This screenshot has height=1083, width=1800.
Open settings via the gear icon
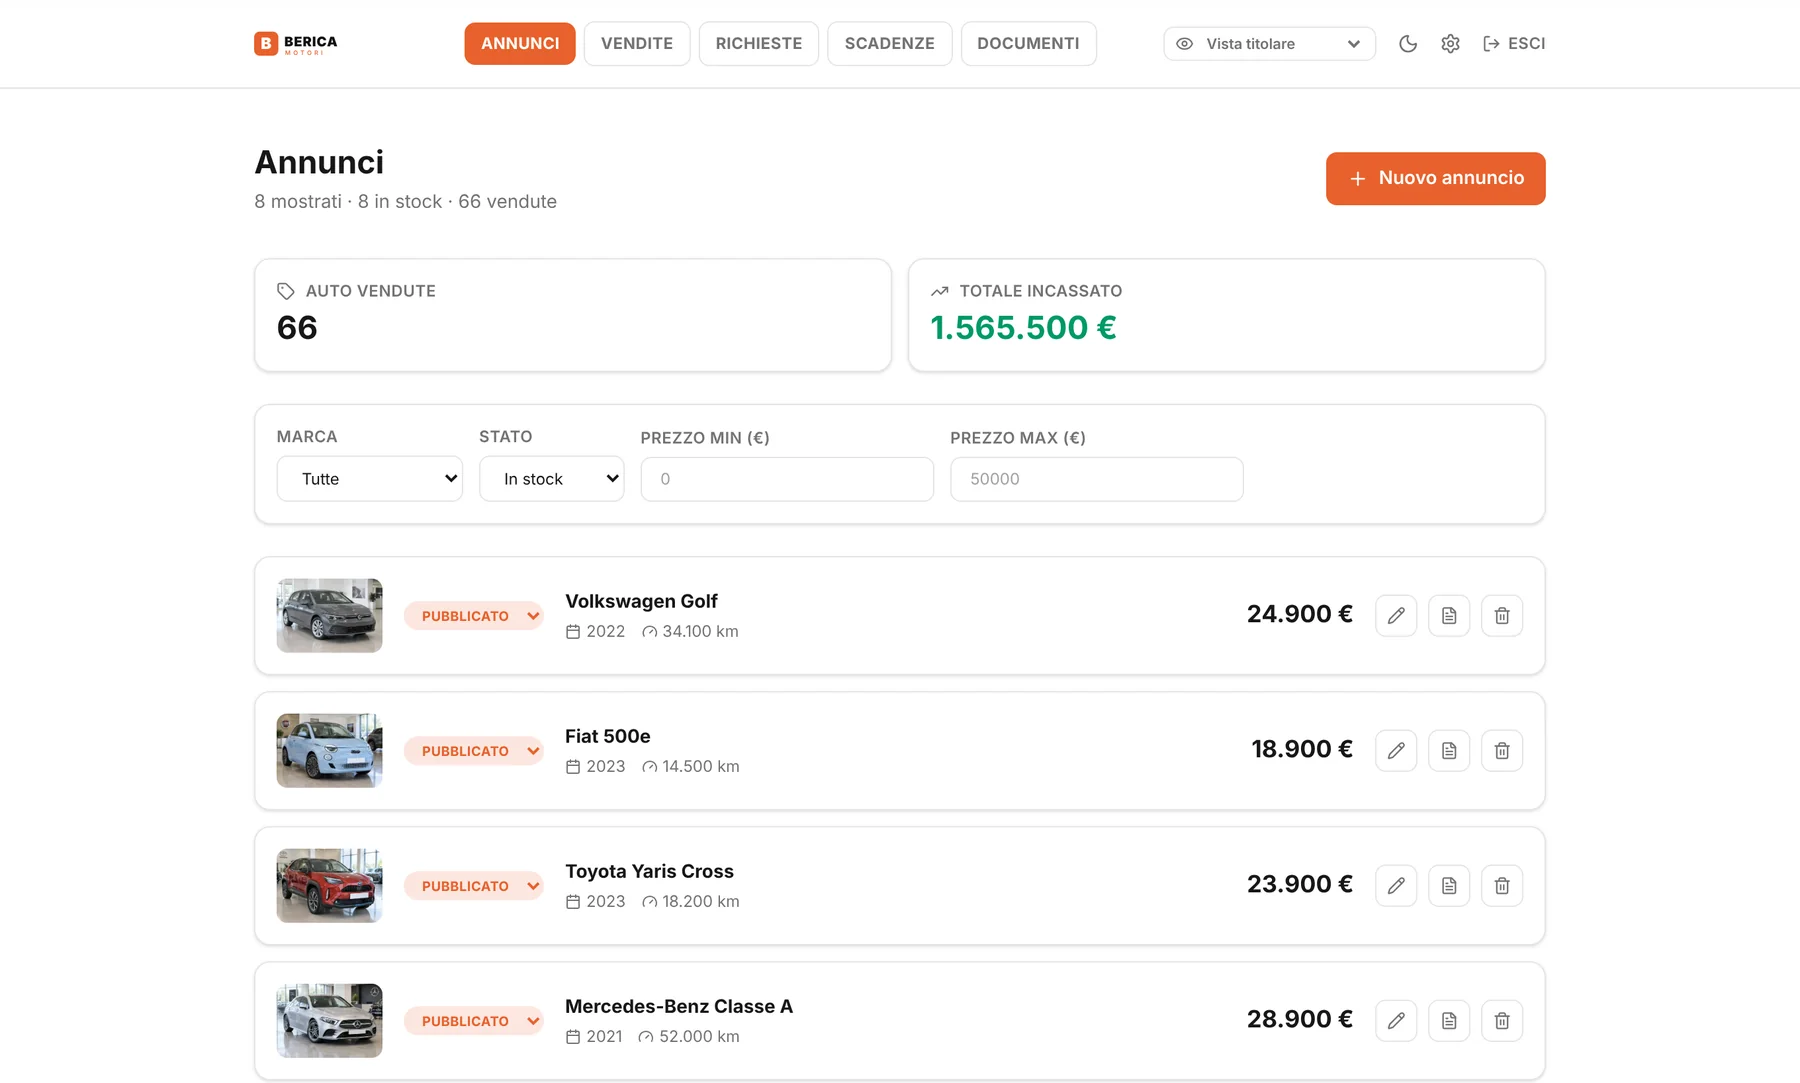click(1450, 43)
